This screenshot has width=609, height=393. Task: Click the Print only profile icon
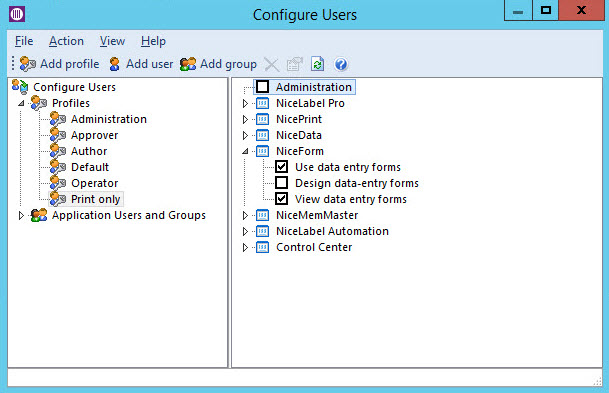tap(58, 199)
